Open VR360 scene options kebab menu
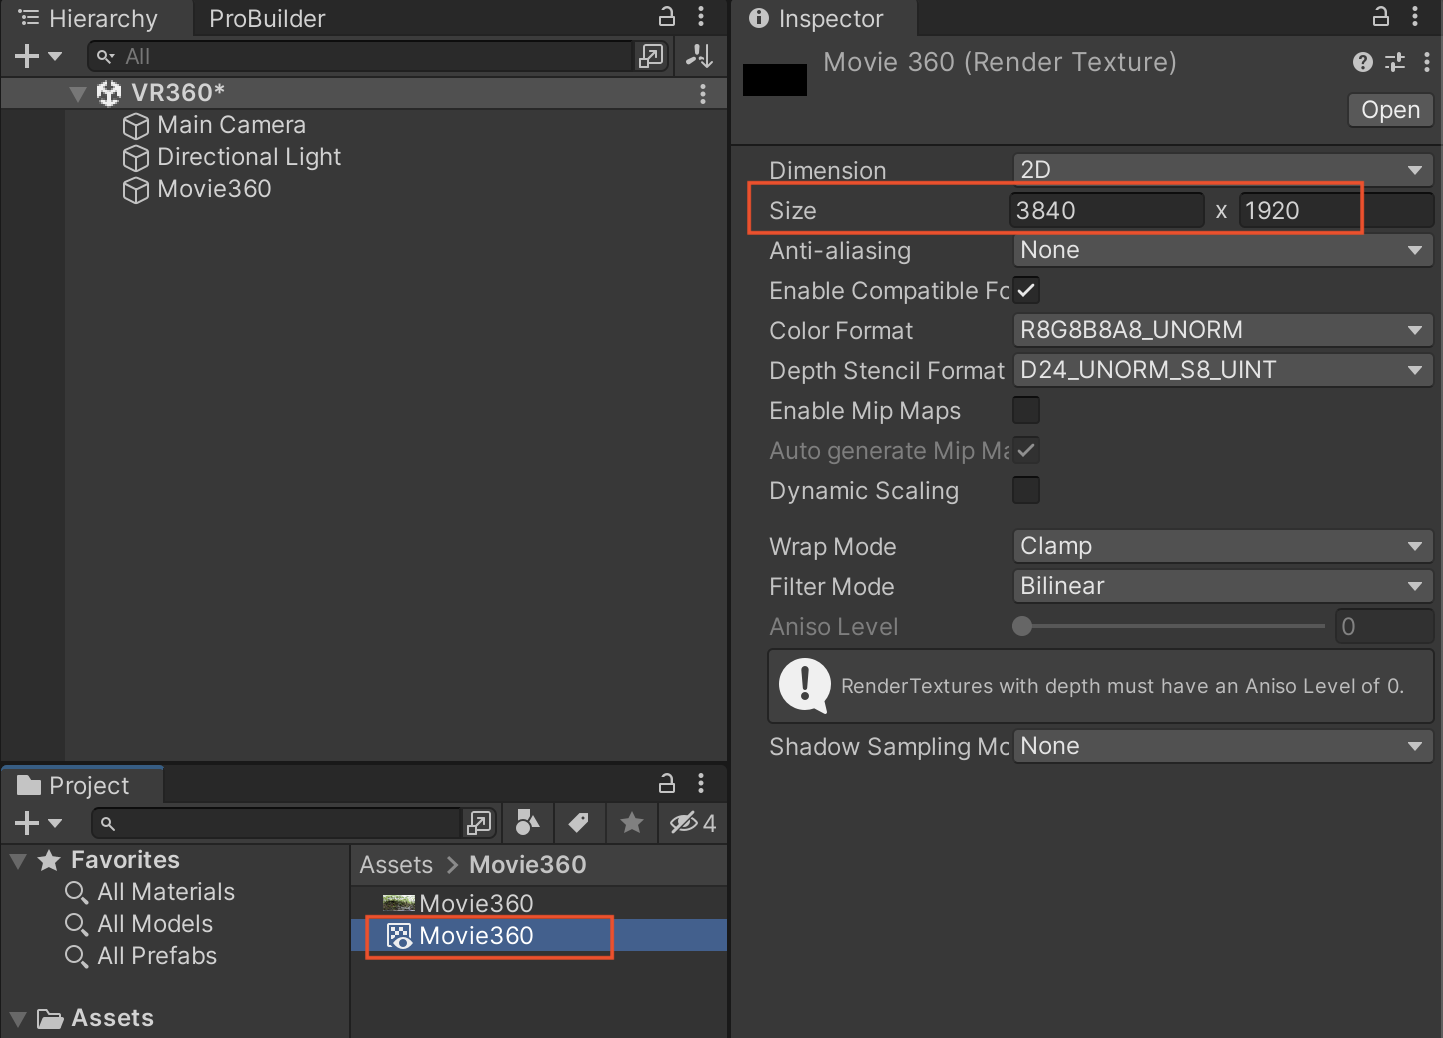This screenshot has height=1038, width=1443. pos(703,93)
